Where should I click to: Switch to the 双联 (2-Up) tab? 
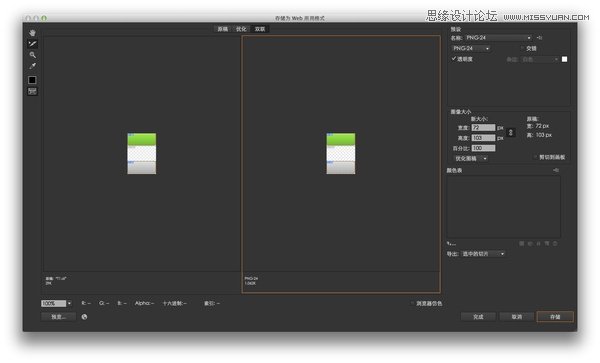point(260,29)
